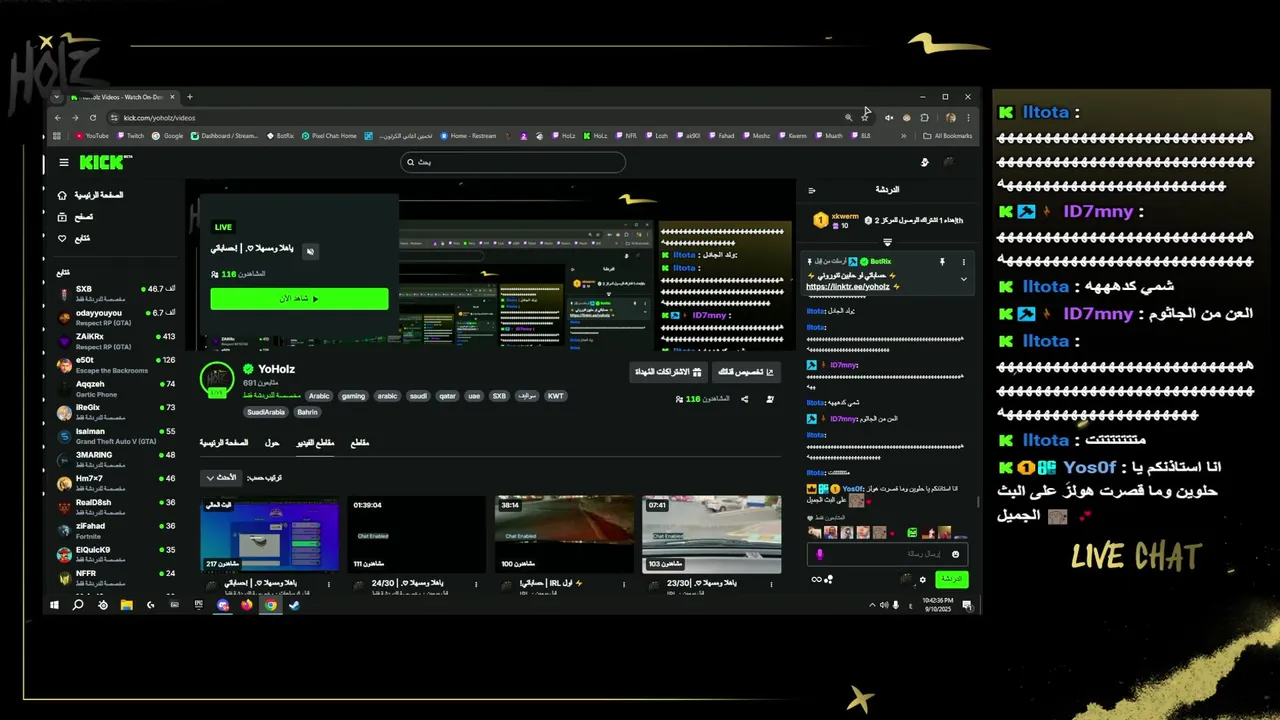Open the emoji picker in chat
This screenshot has width=1280, height=720.
pos(955,554)
